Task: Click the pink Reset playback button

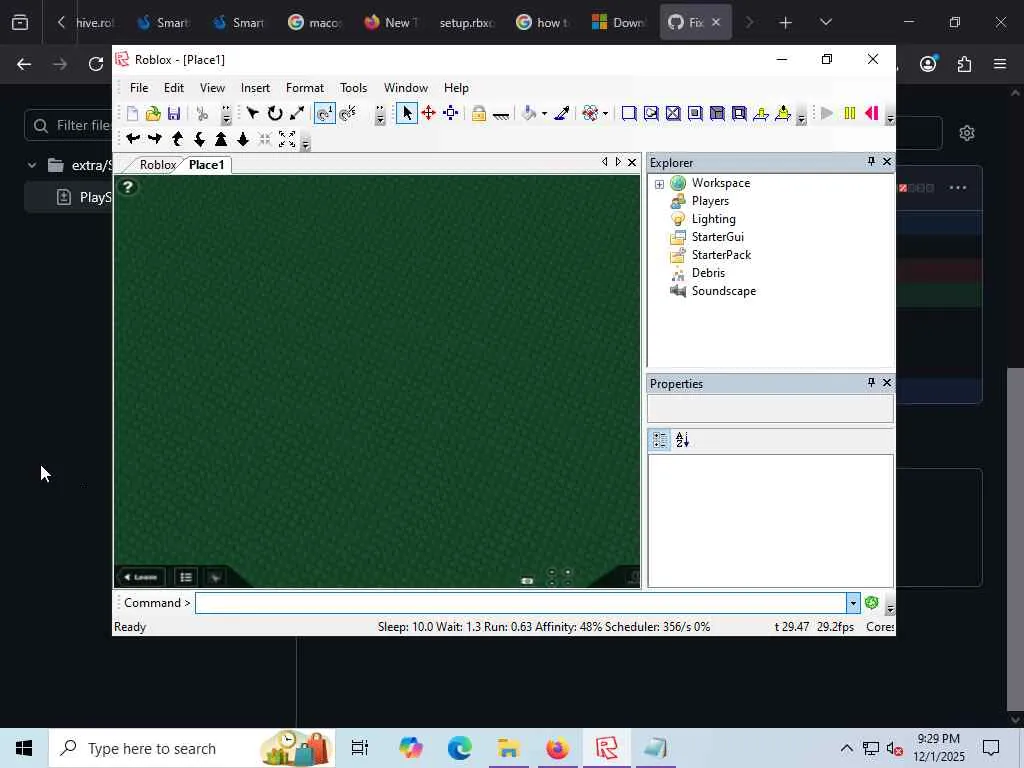Action: [x=872, y=114]
